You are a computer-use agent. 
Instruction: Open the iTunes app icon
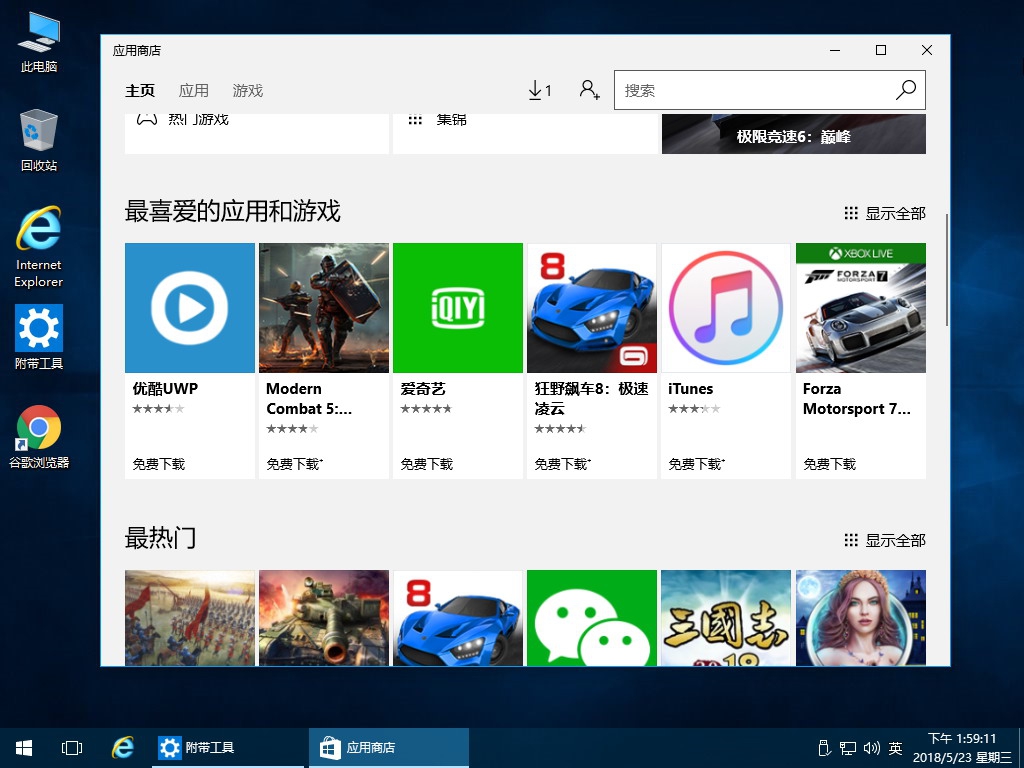pos(726,308)
